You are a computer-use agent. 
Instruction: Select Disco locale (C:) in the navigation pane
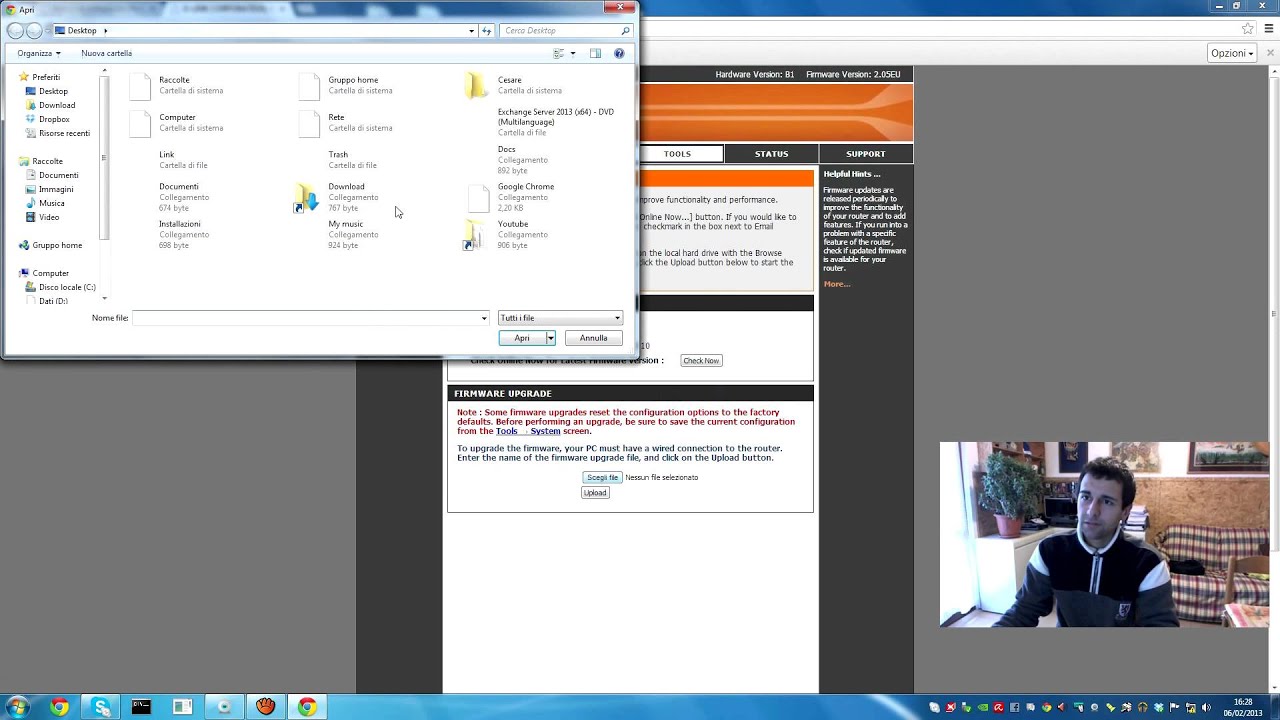pos(67,287)
